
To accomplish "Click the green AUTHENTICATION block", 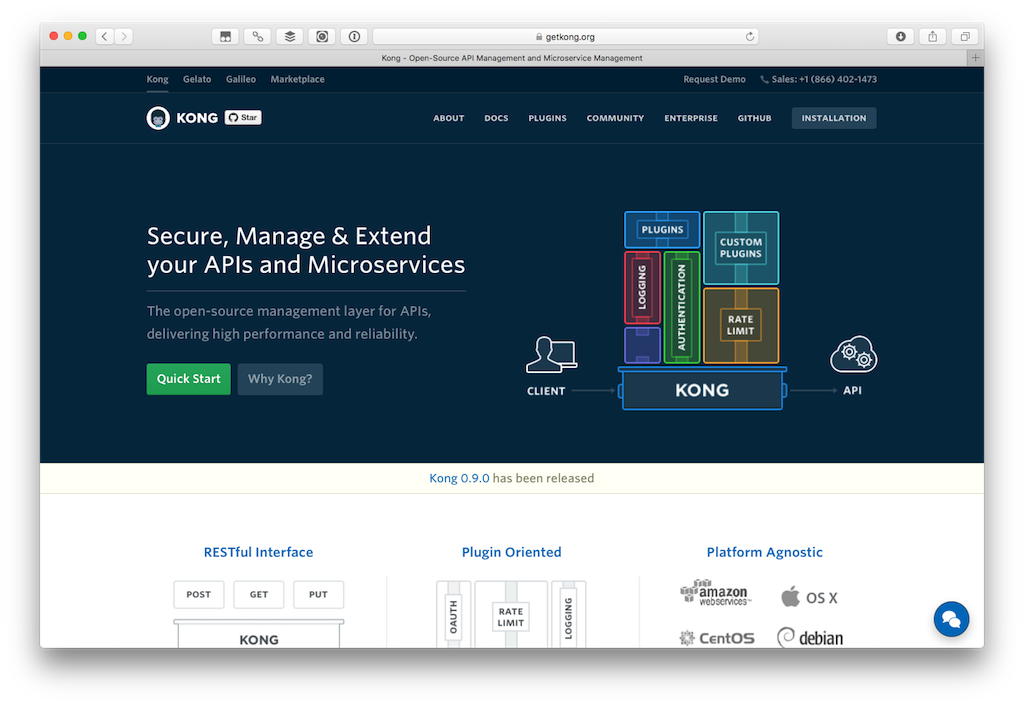I will (682, 307).
